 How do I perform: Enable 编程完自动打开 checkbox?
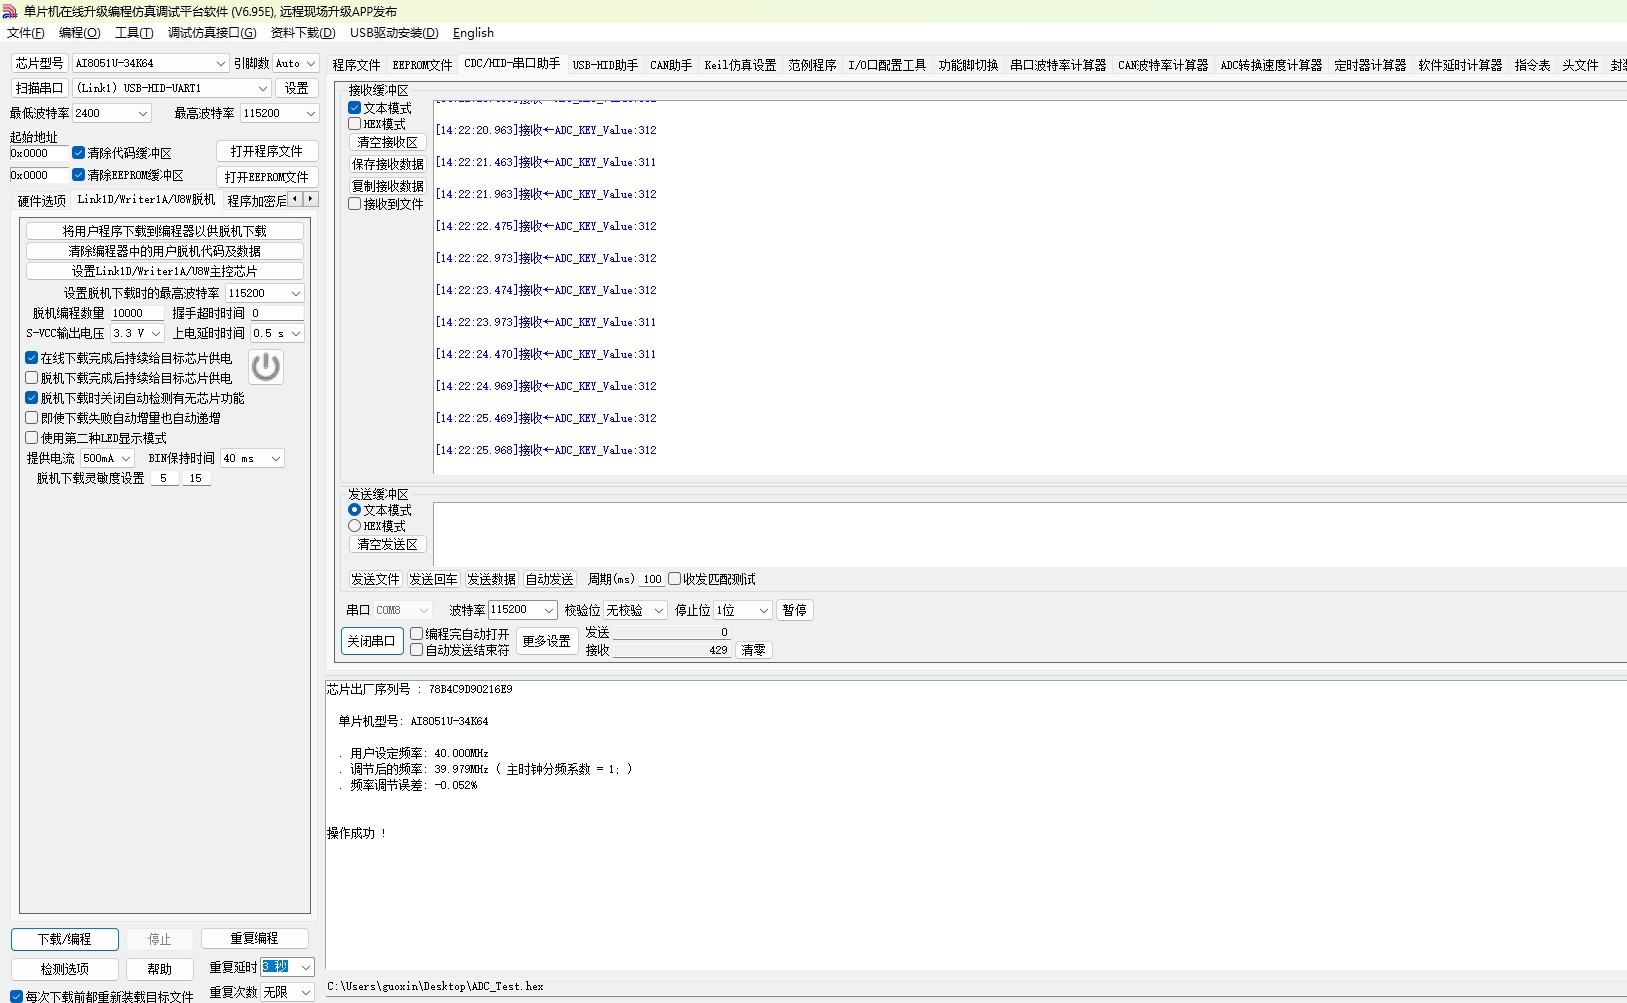[417, 634]
